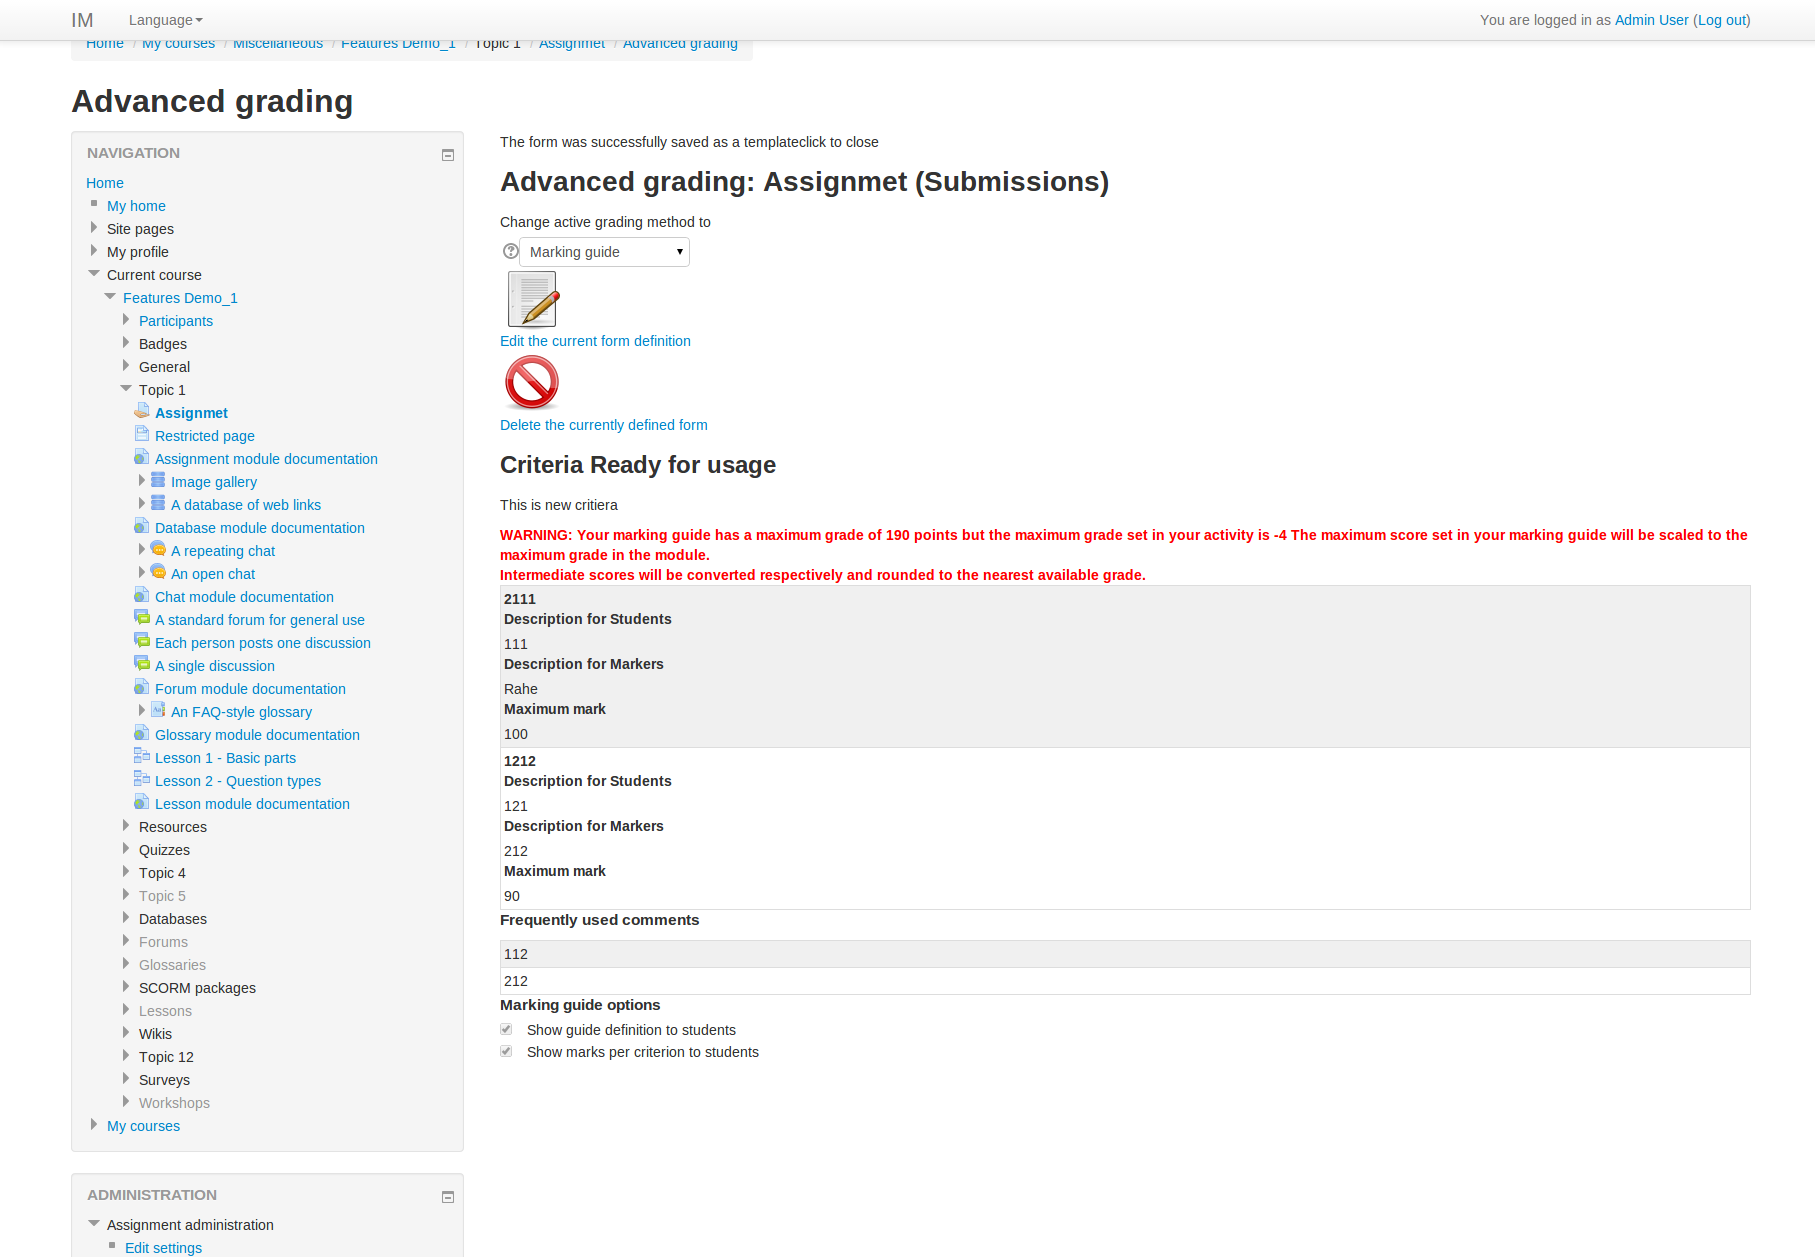Viewport: 1815px width, 1257px height.
Task: Open the Marking guide grading method dropdown
Action: click(604, 252)
